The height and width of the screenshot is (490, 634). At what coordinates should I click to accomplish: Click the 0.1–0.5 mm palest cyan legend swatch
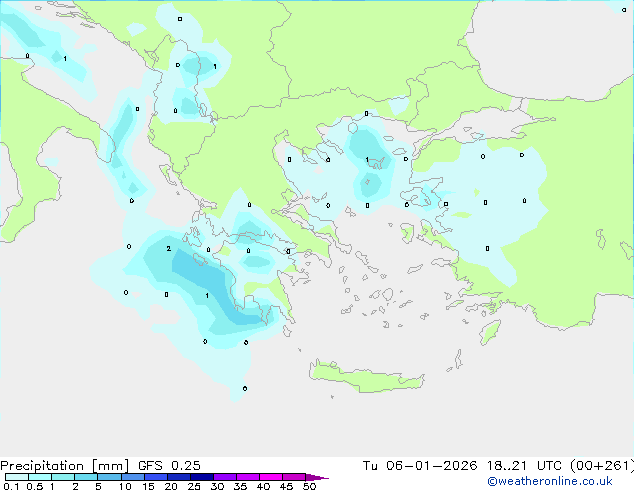[17, 477]
